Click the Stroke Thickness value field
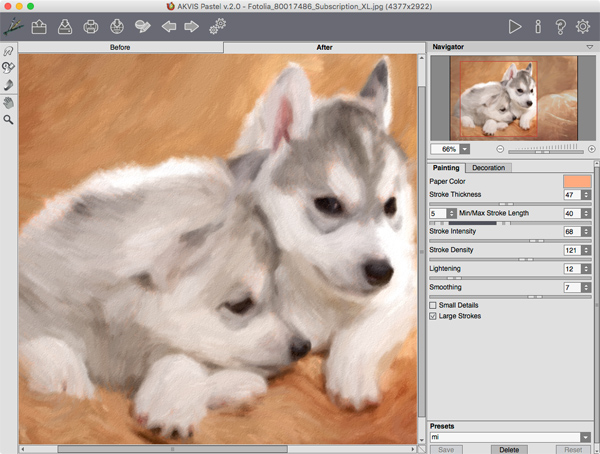The image size is (600, 454). (571, 195)
